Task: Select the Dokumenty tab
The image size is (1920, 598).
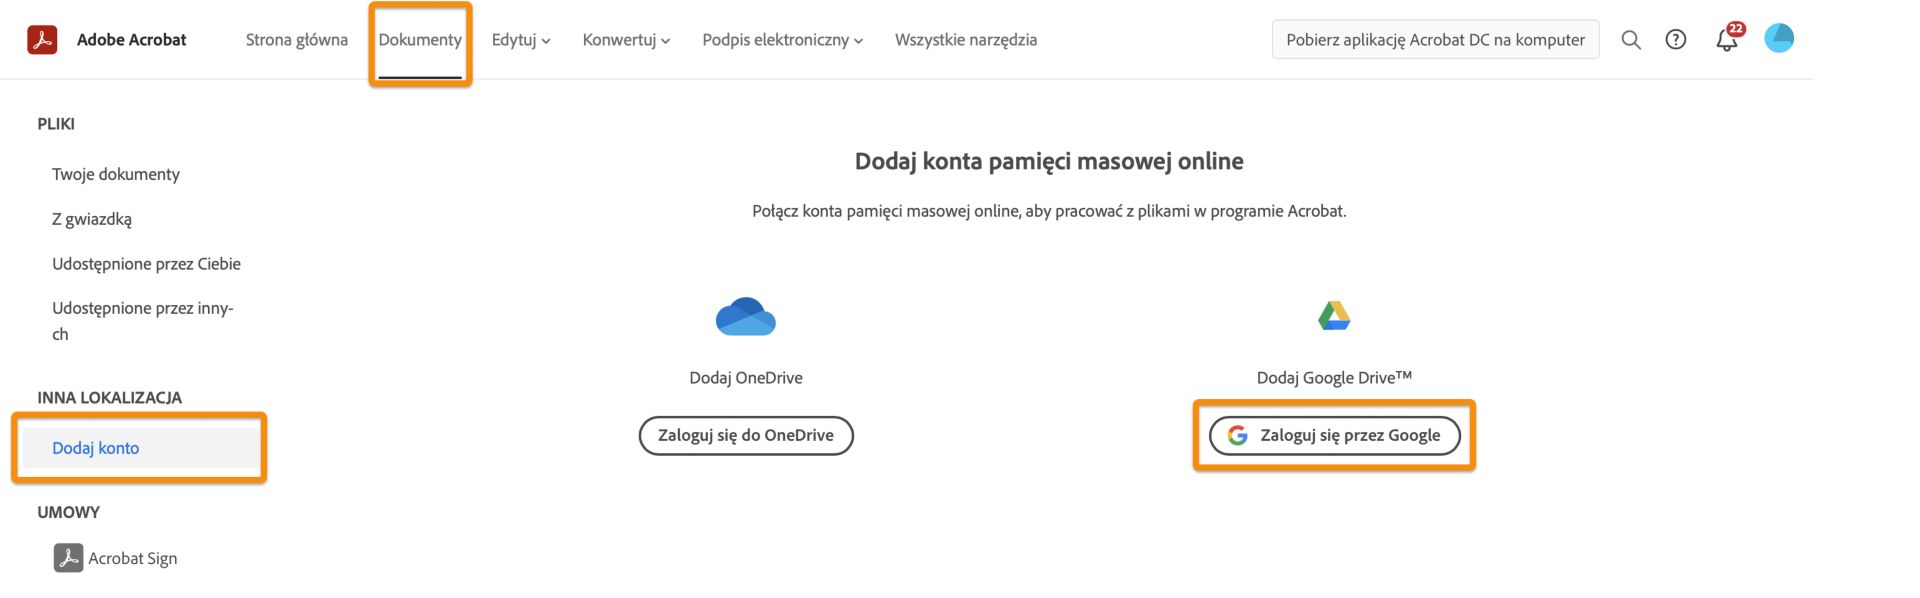Action: tap(420, 40)
